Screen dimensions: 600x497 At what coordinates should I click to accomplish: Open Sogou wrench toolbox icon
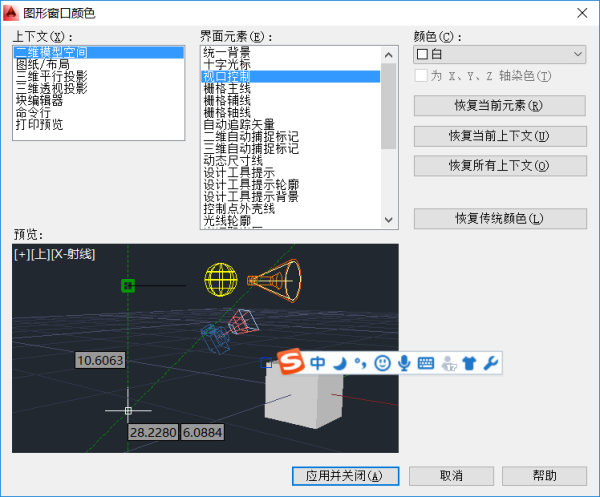(491, 363)
